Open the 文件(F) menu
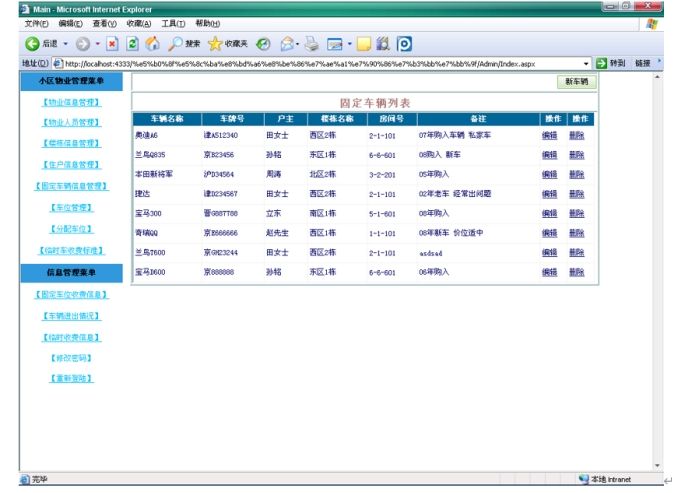 (36, 23)
